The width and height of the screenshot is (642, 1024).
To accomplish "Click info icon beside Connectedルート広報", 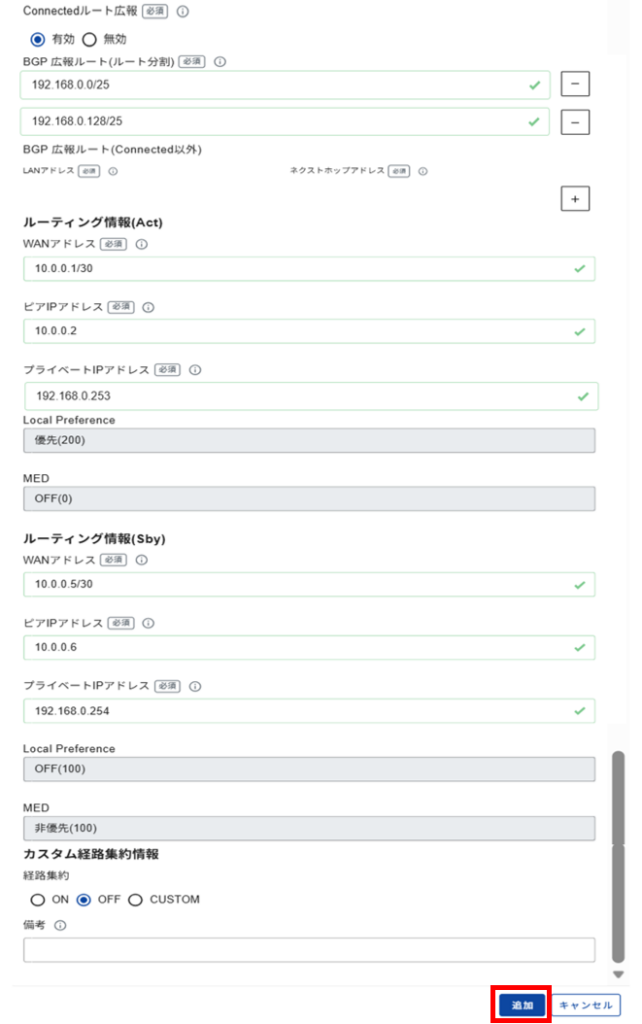I will pyautogui.click(x=183, y=11).
